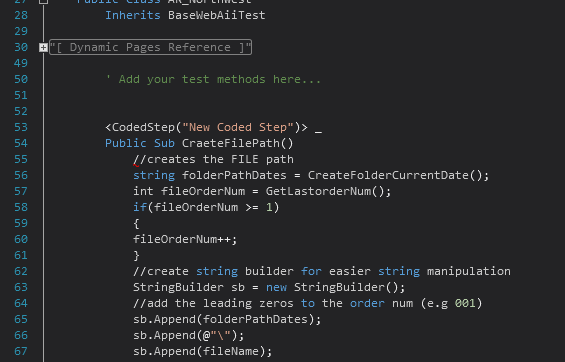Click line number 67 in the gutter
565x362 pixels.
[21, 351]
